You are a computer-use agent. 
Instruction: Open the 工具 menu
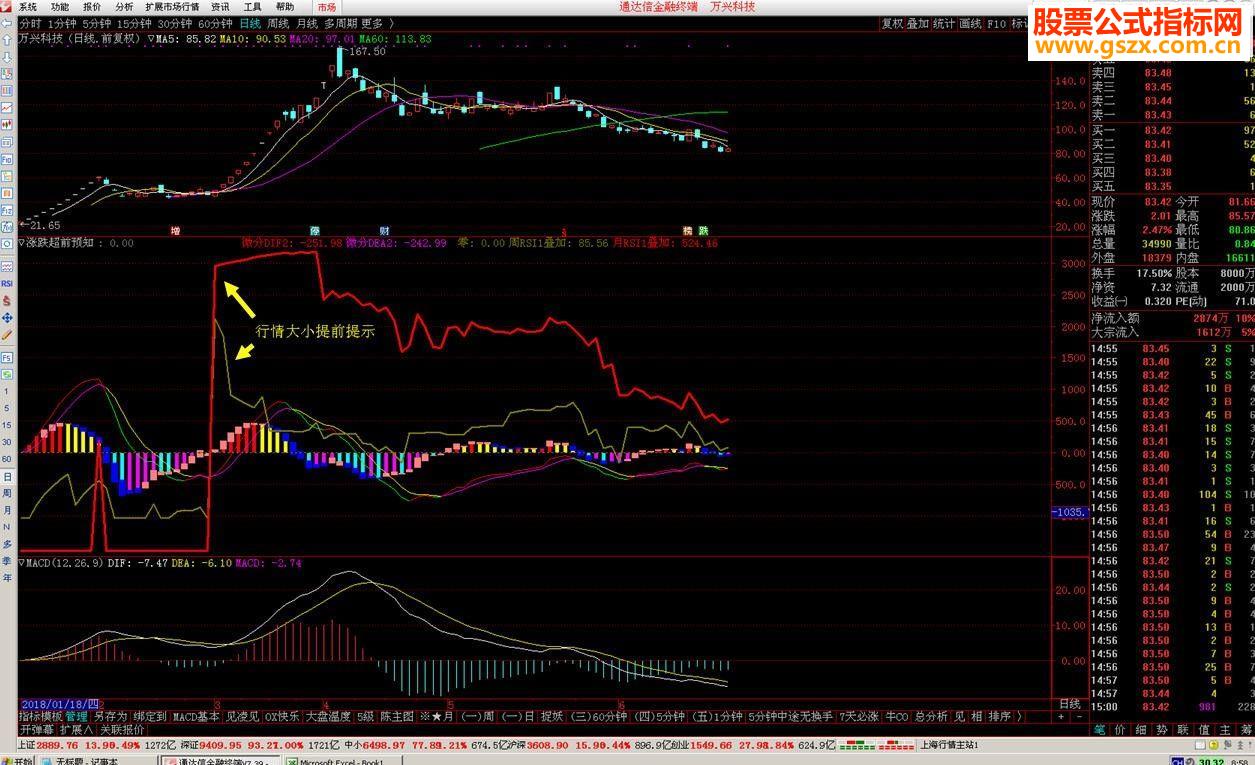tap(253, 7)
